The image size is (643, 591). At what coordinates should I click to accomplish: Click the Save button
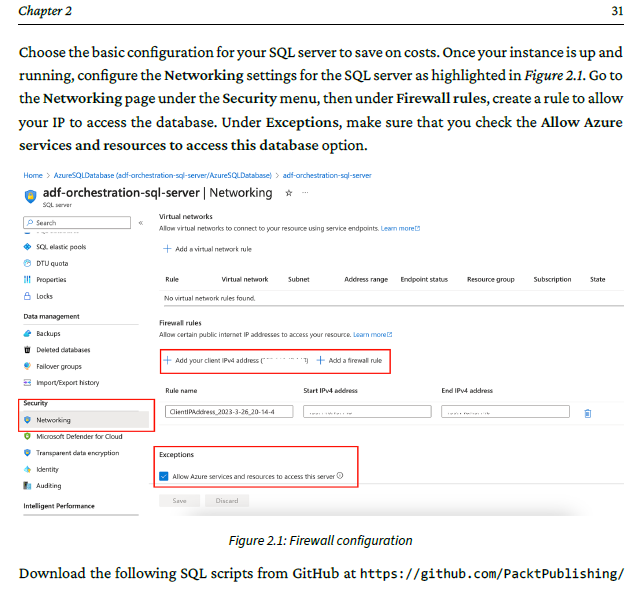click(x=179, y=500)
